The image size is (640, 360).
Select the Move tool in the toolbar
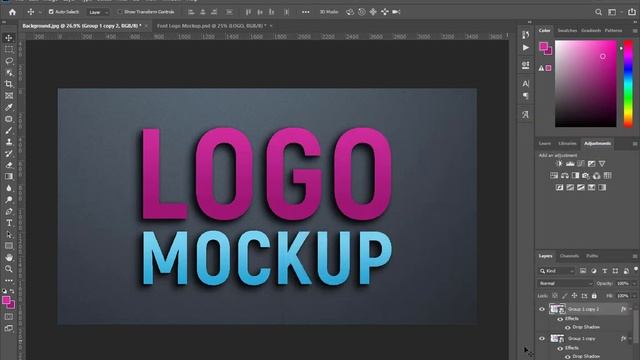coord(9,38)
